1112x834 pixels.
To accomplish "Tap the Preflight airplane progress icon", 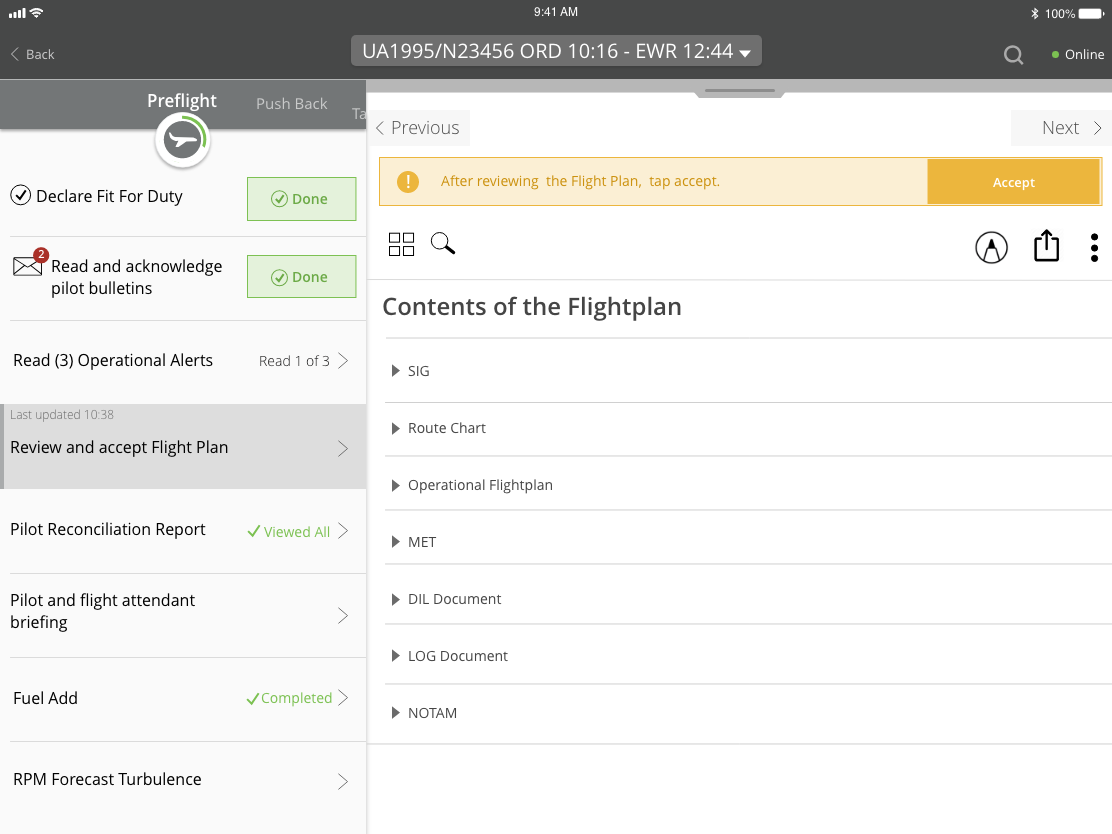I will click(182, 141).
